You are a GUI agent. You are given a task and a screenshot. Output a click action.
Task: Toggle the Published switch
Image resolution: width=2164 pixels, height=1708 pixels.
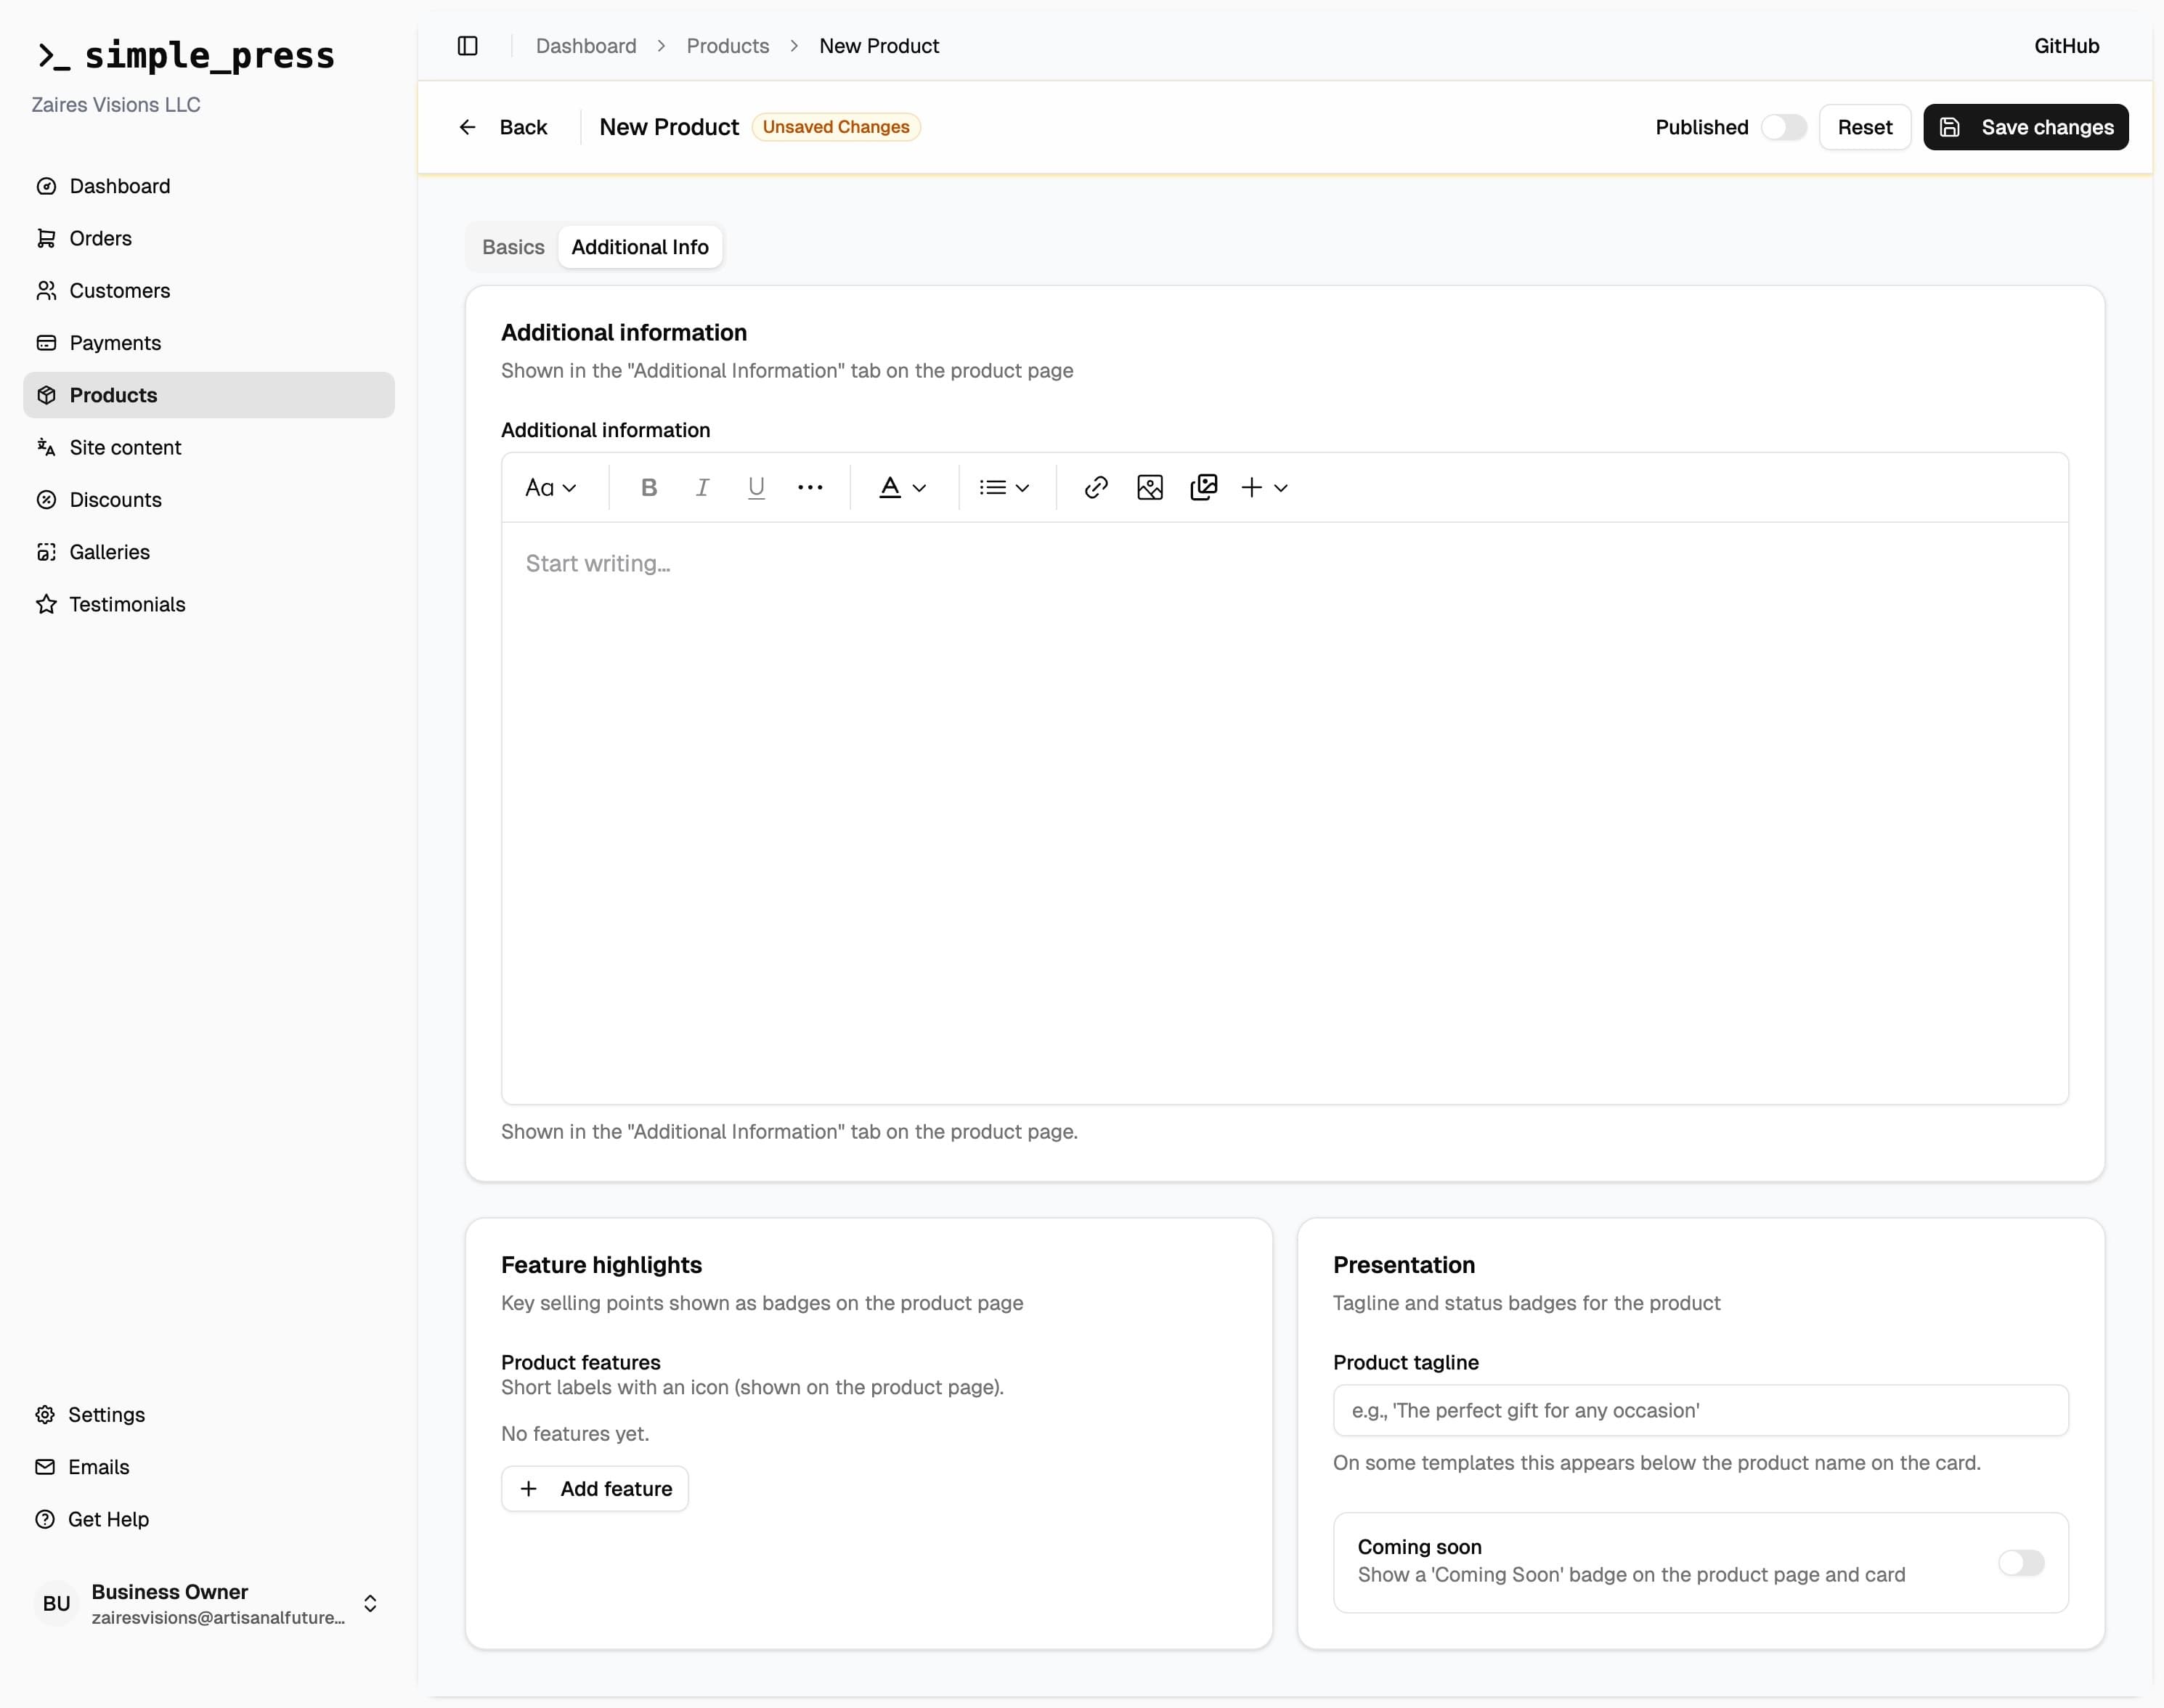coord(1785,126)
